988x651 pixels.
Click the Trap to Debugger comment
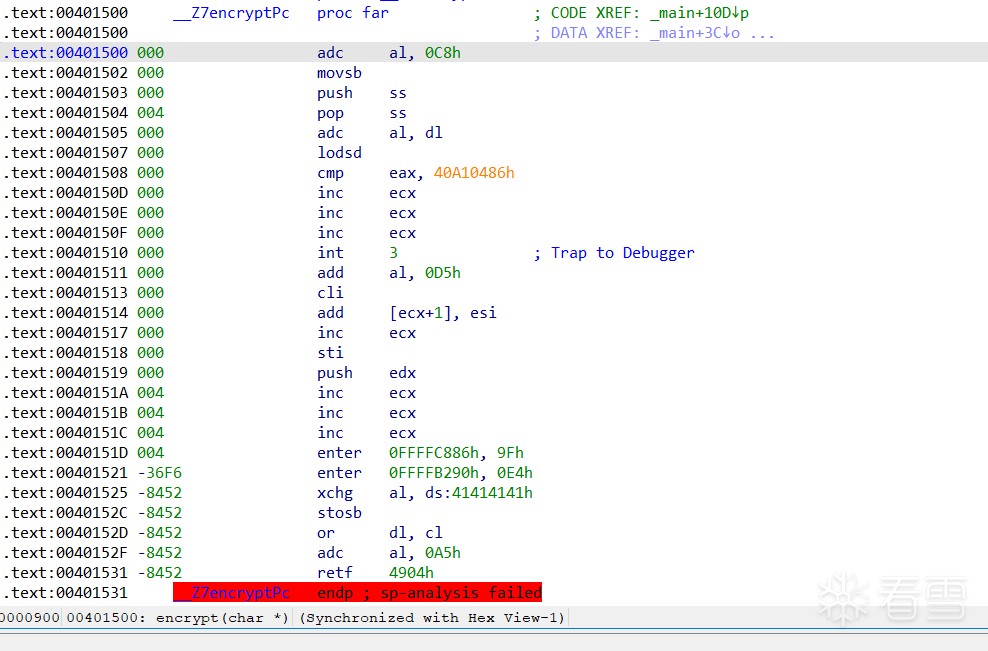click(623, 253)
